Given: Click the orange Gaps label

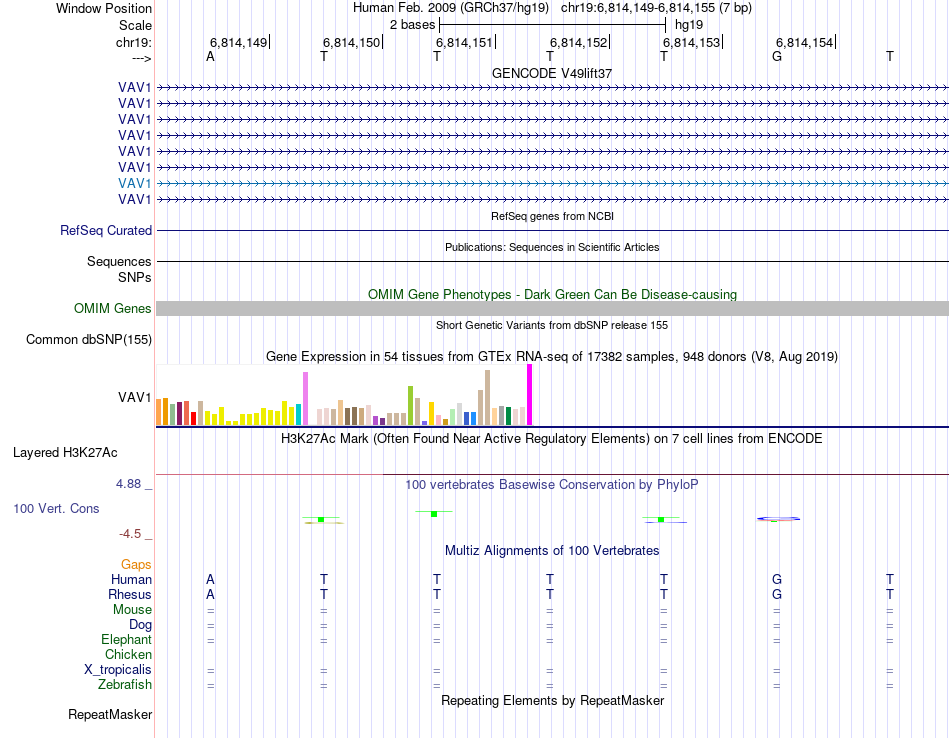Looking at the screenshot, I should tap(136, 565).
